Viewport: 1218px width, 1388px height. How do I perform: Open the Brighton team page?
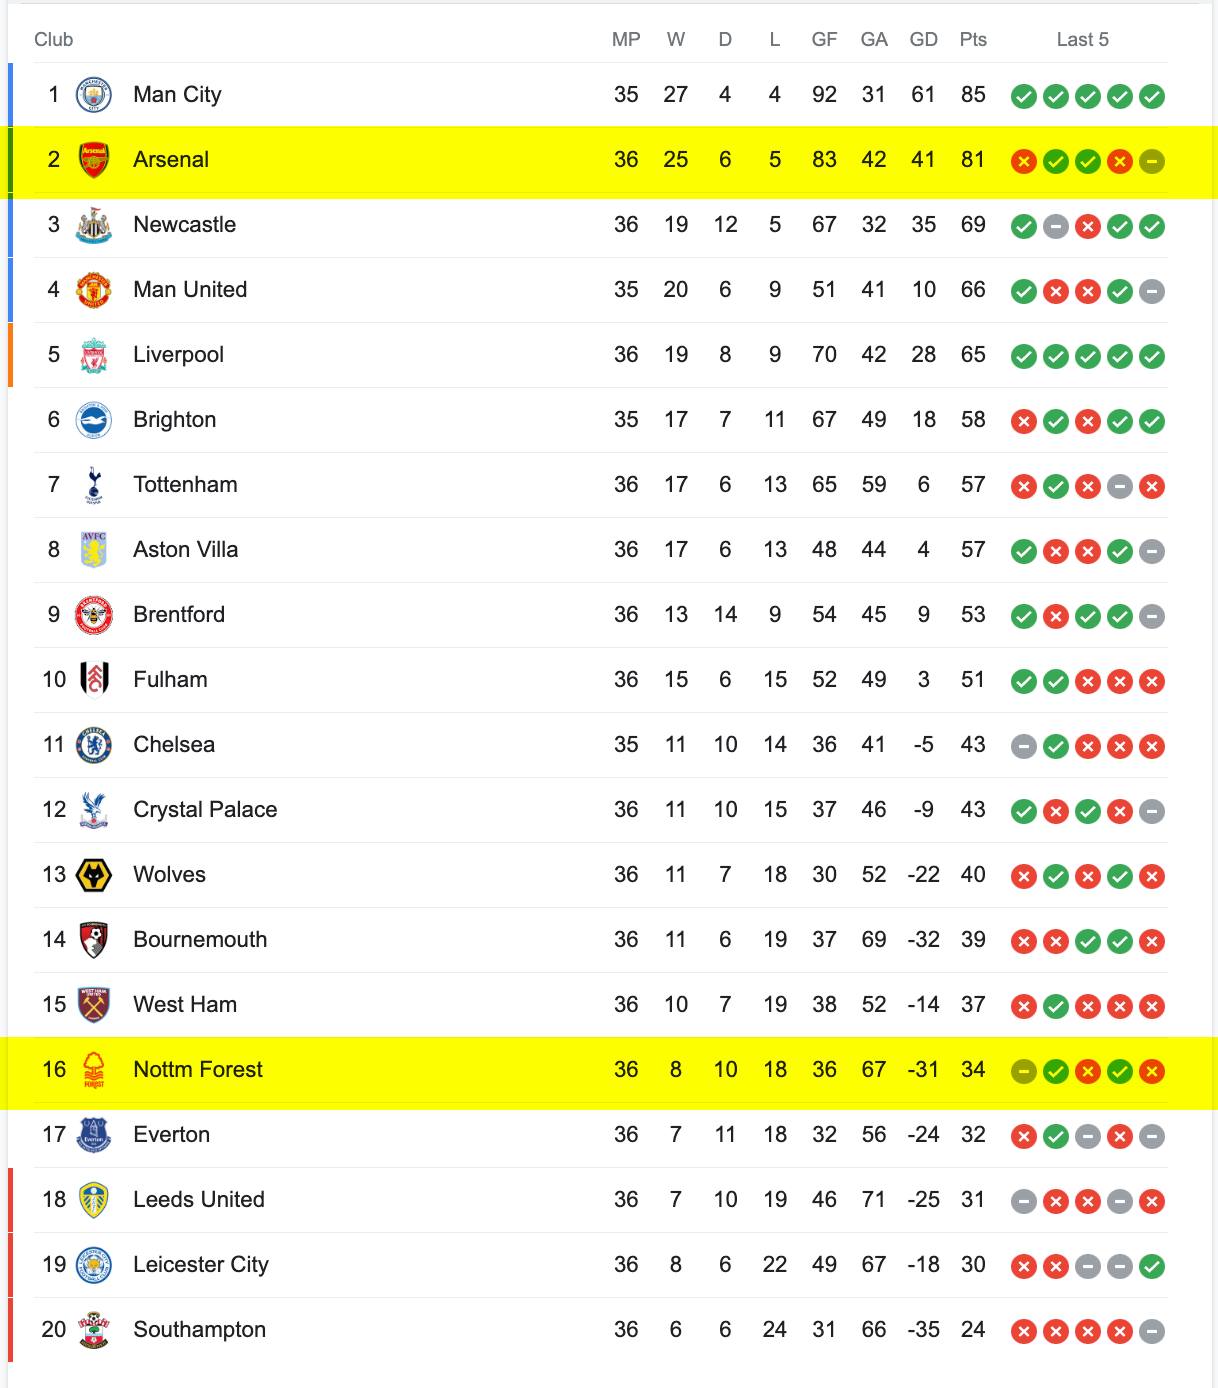tap(175, 420)
